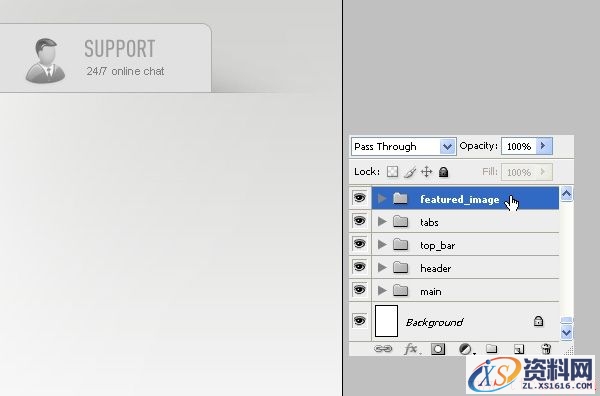The width and height of the screenshot is (600, 396).
Task: Lock layer position
Action: coord(426,172)
